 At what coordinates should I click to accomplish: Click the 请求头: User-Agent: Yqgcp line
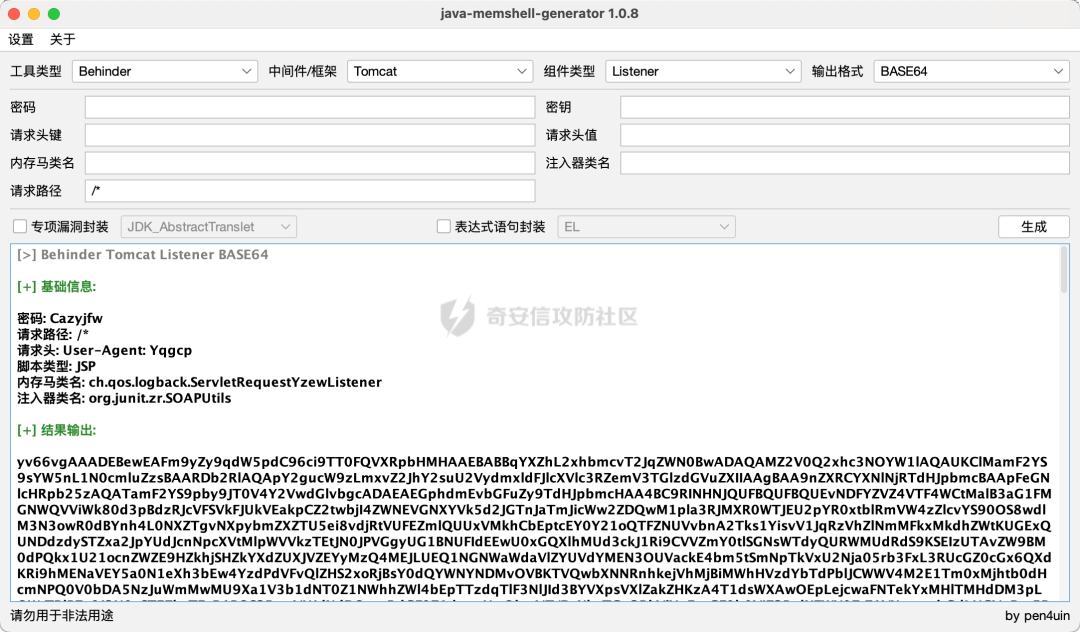[105, 350]
